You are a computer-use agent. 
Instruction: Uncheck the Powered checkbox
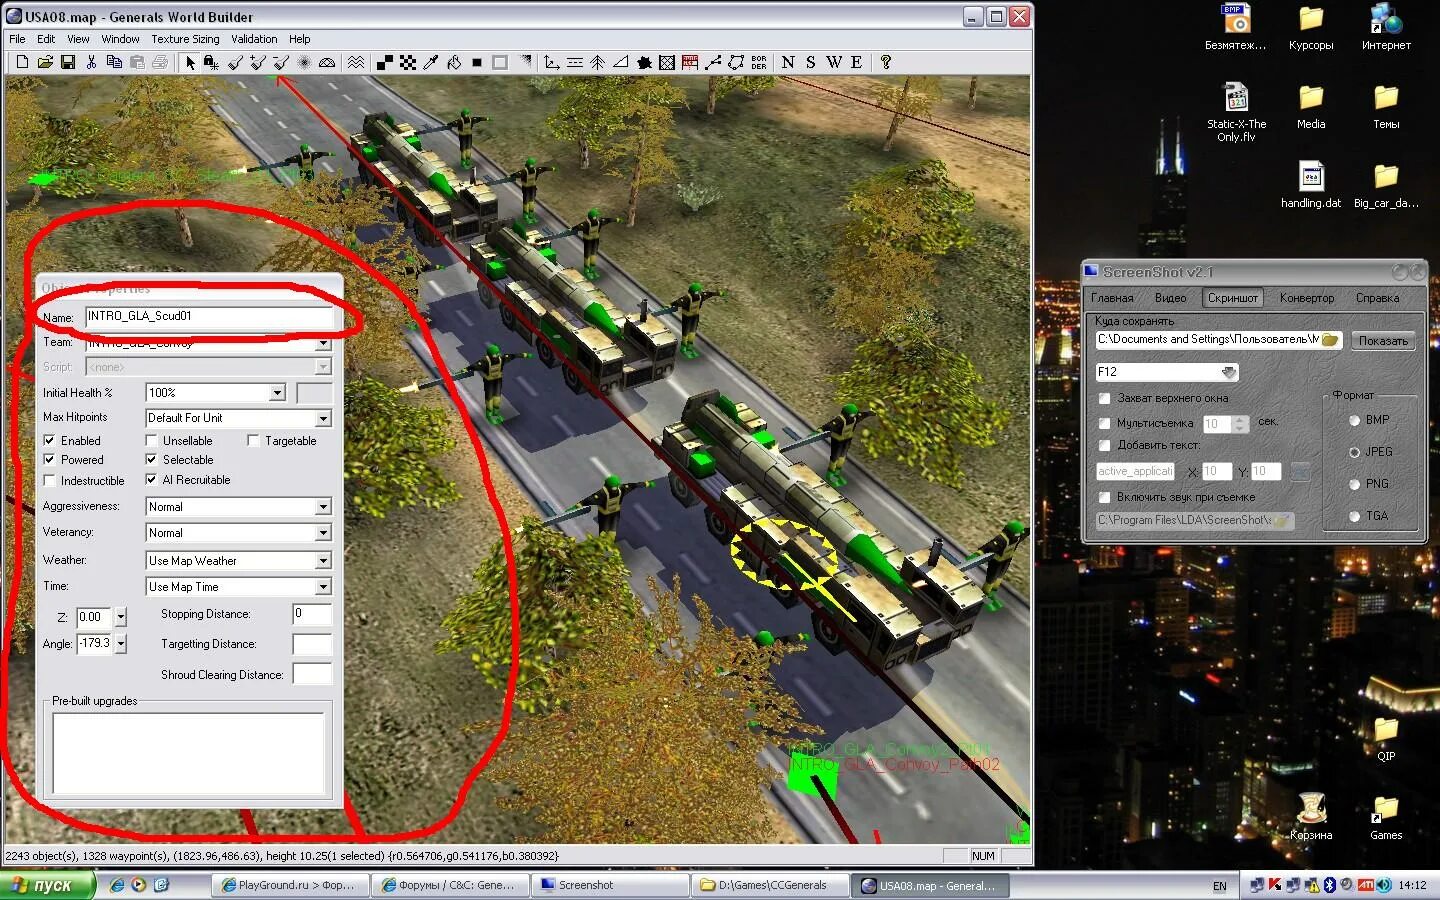click(x=49, y=460)
